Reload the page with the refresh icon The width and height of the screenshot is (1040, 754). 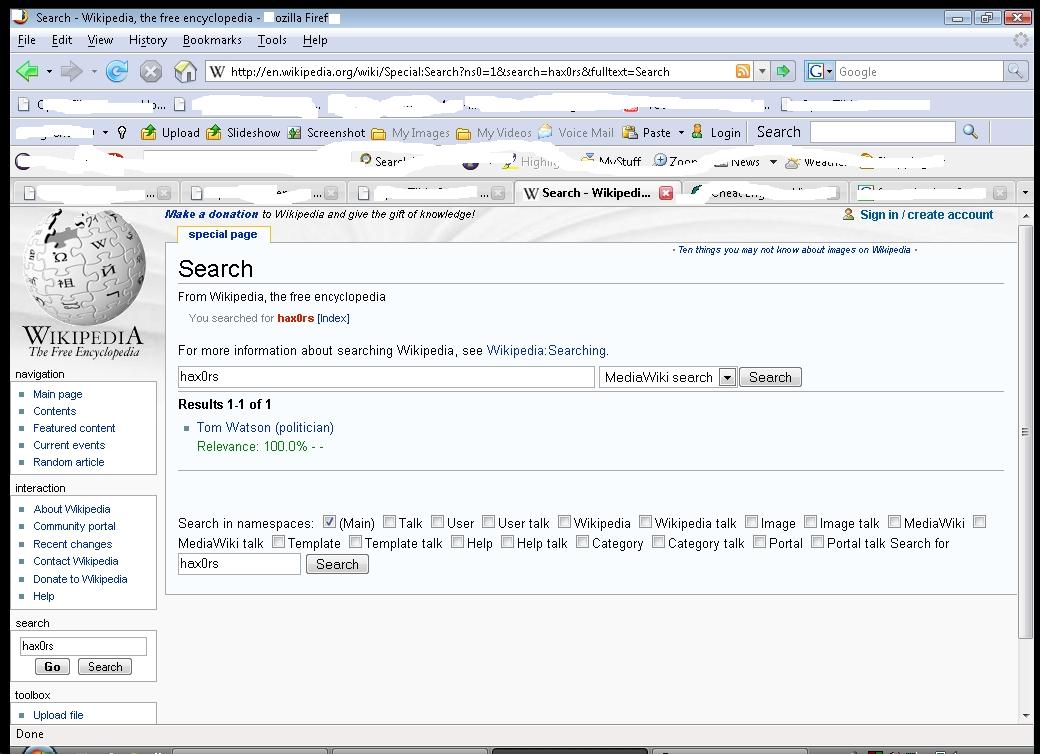click(x=117, y=71)
